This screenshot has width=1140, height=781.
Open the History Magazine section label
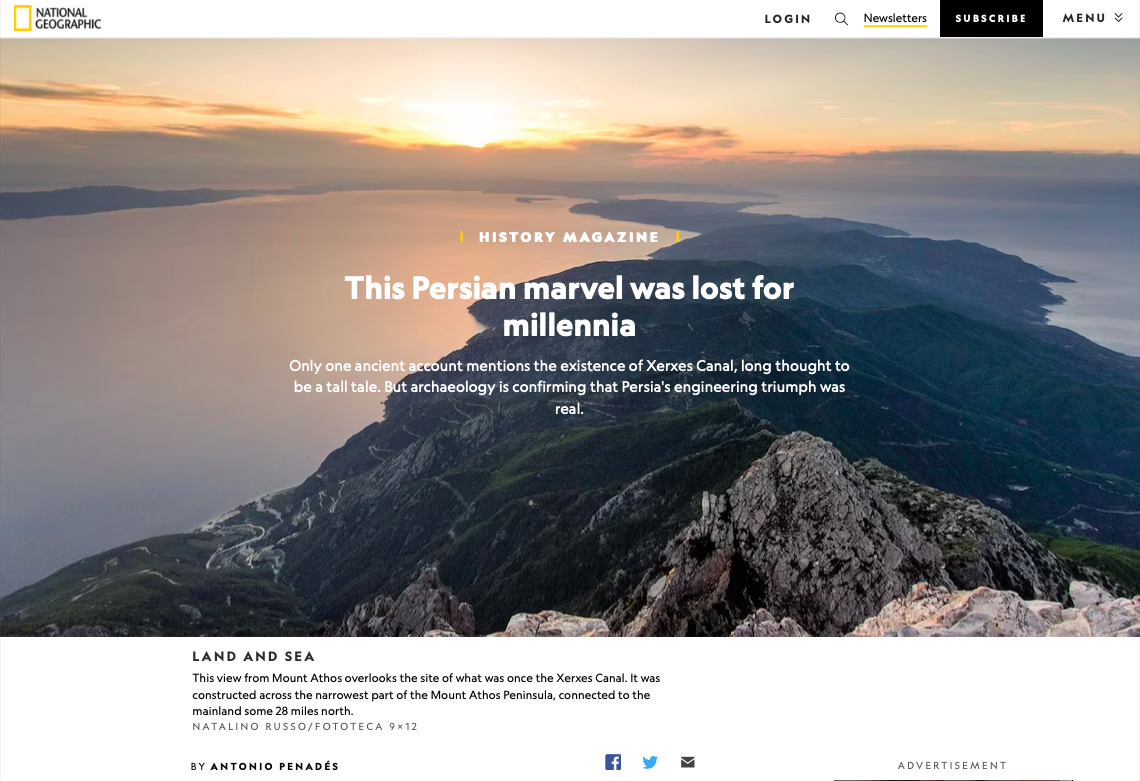pyautogui.click(x=569, y=237)
